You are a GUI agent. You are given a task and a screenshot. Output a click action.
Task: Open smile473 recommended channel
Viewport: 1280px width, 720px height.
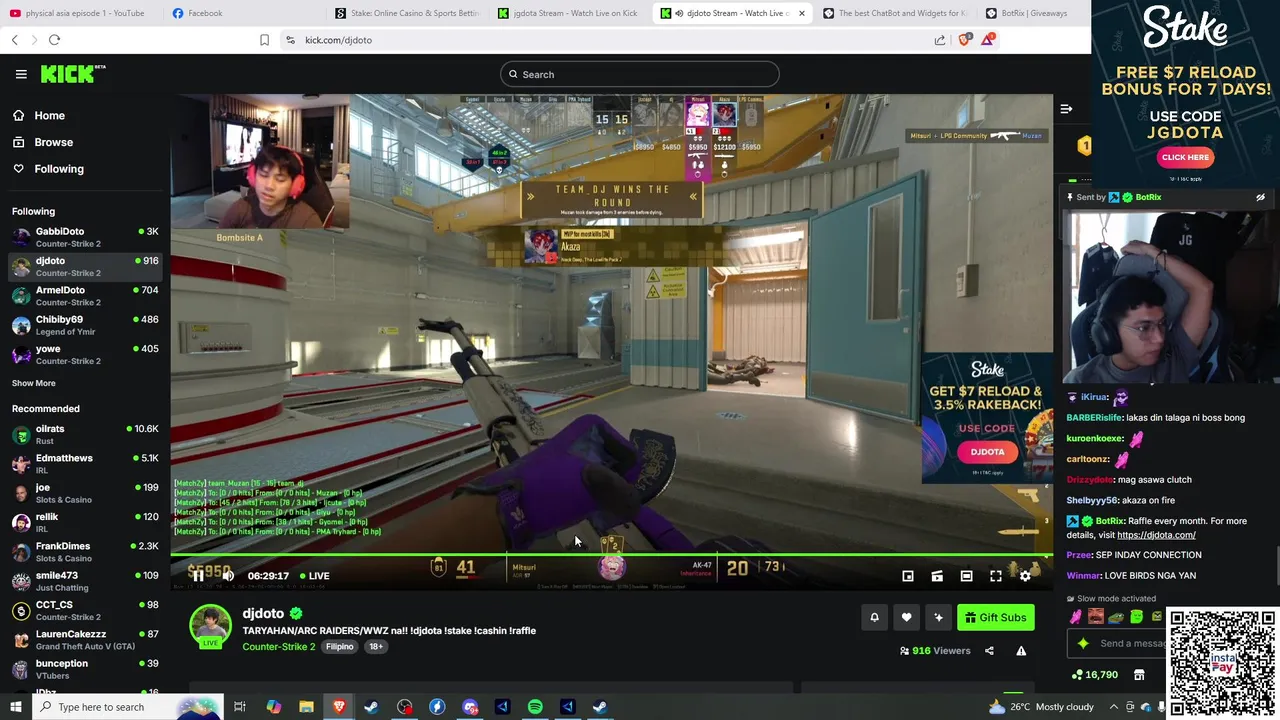point(85,580)
